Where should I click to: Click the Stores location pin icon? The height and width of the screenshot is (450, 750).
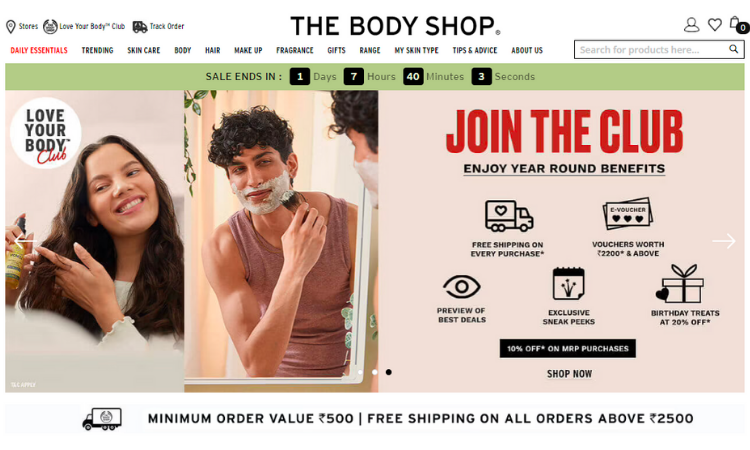[11, 27]
